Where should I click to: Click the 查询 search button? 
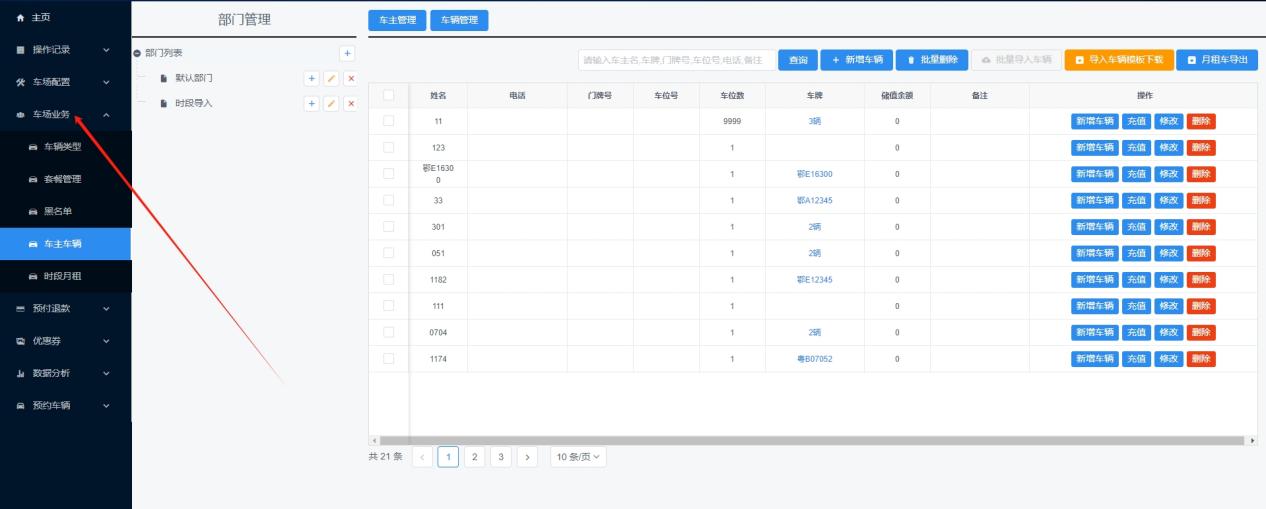tap(798, 60)
